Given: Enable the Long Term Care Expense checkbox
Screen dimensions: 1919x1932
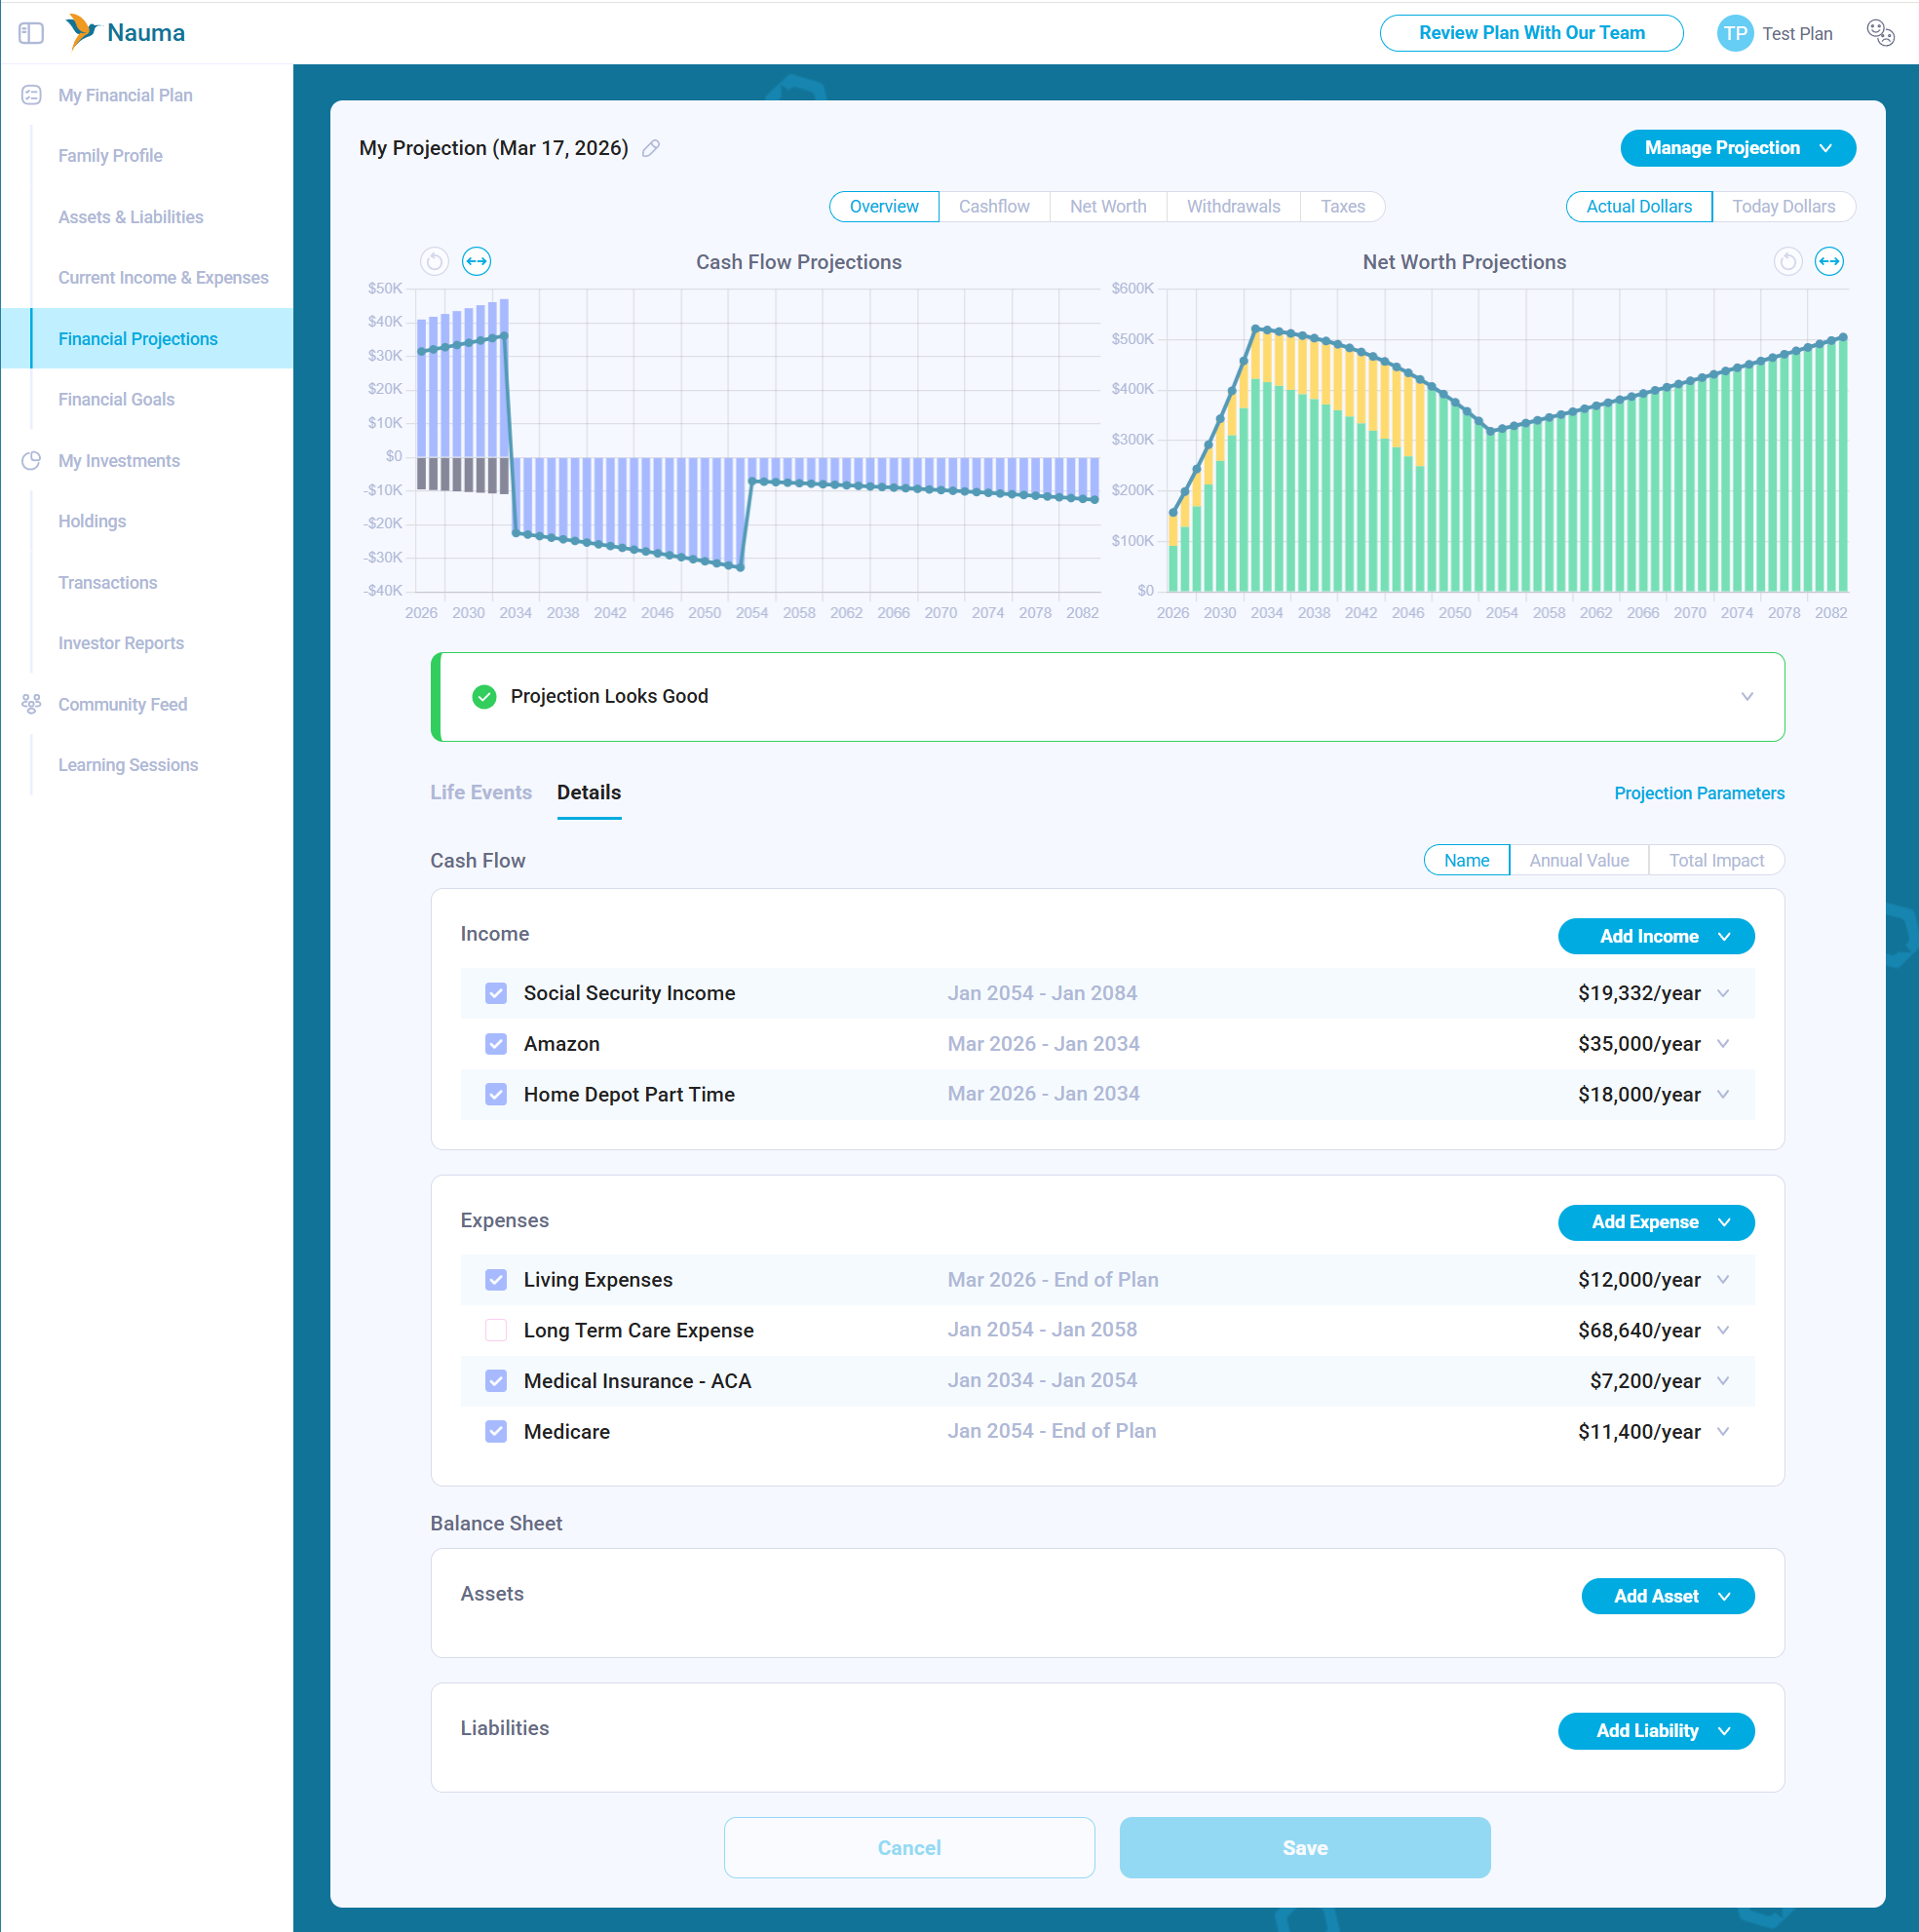Looking at the screenshot, I should pos(496,1330).
